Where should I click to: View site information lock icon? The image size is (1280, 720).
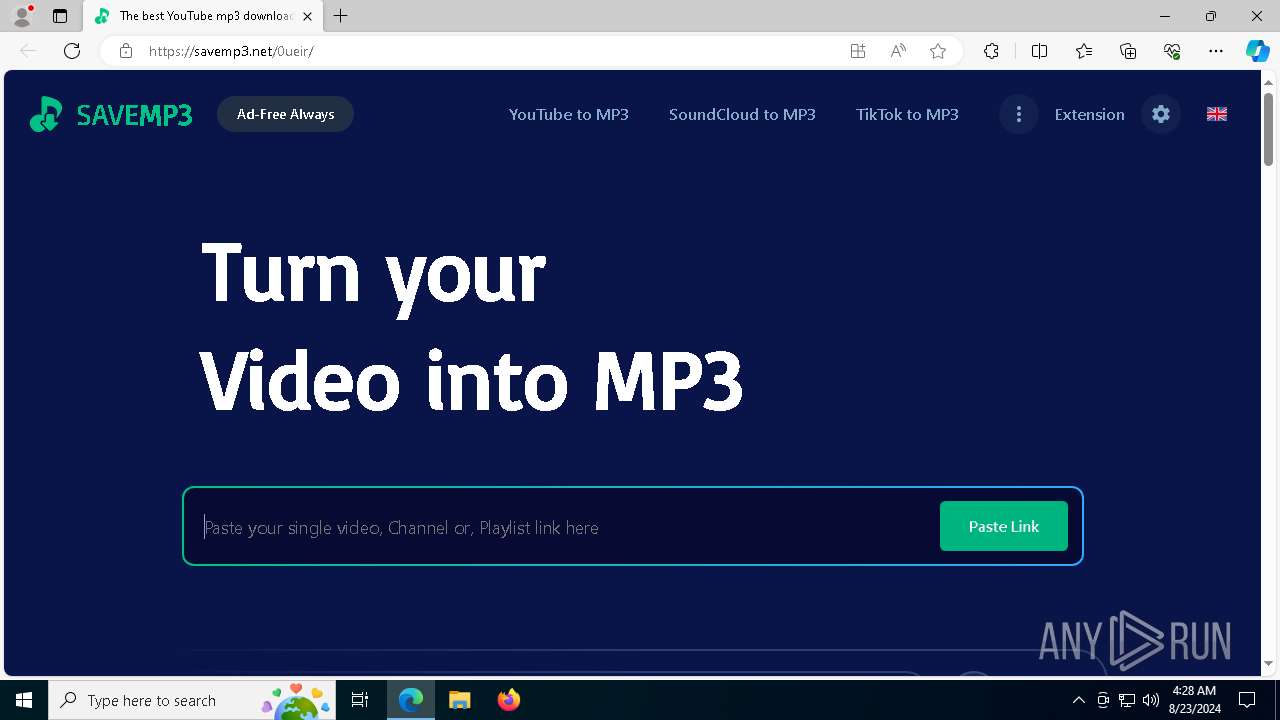point(126,51)
